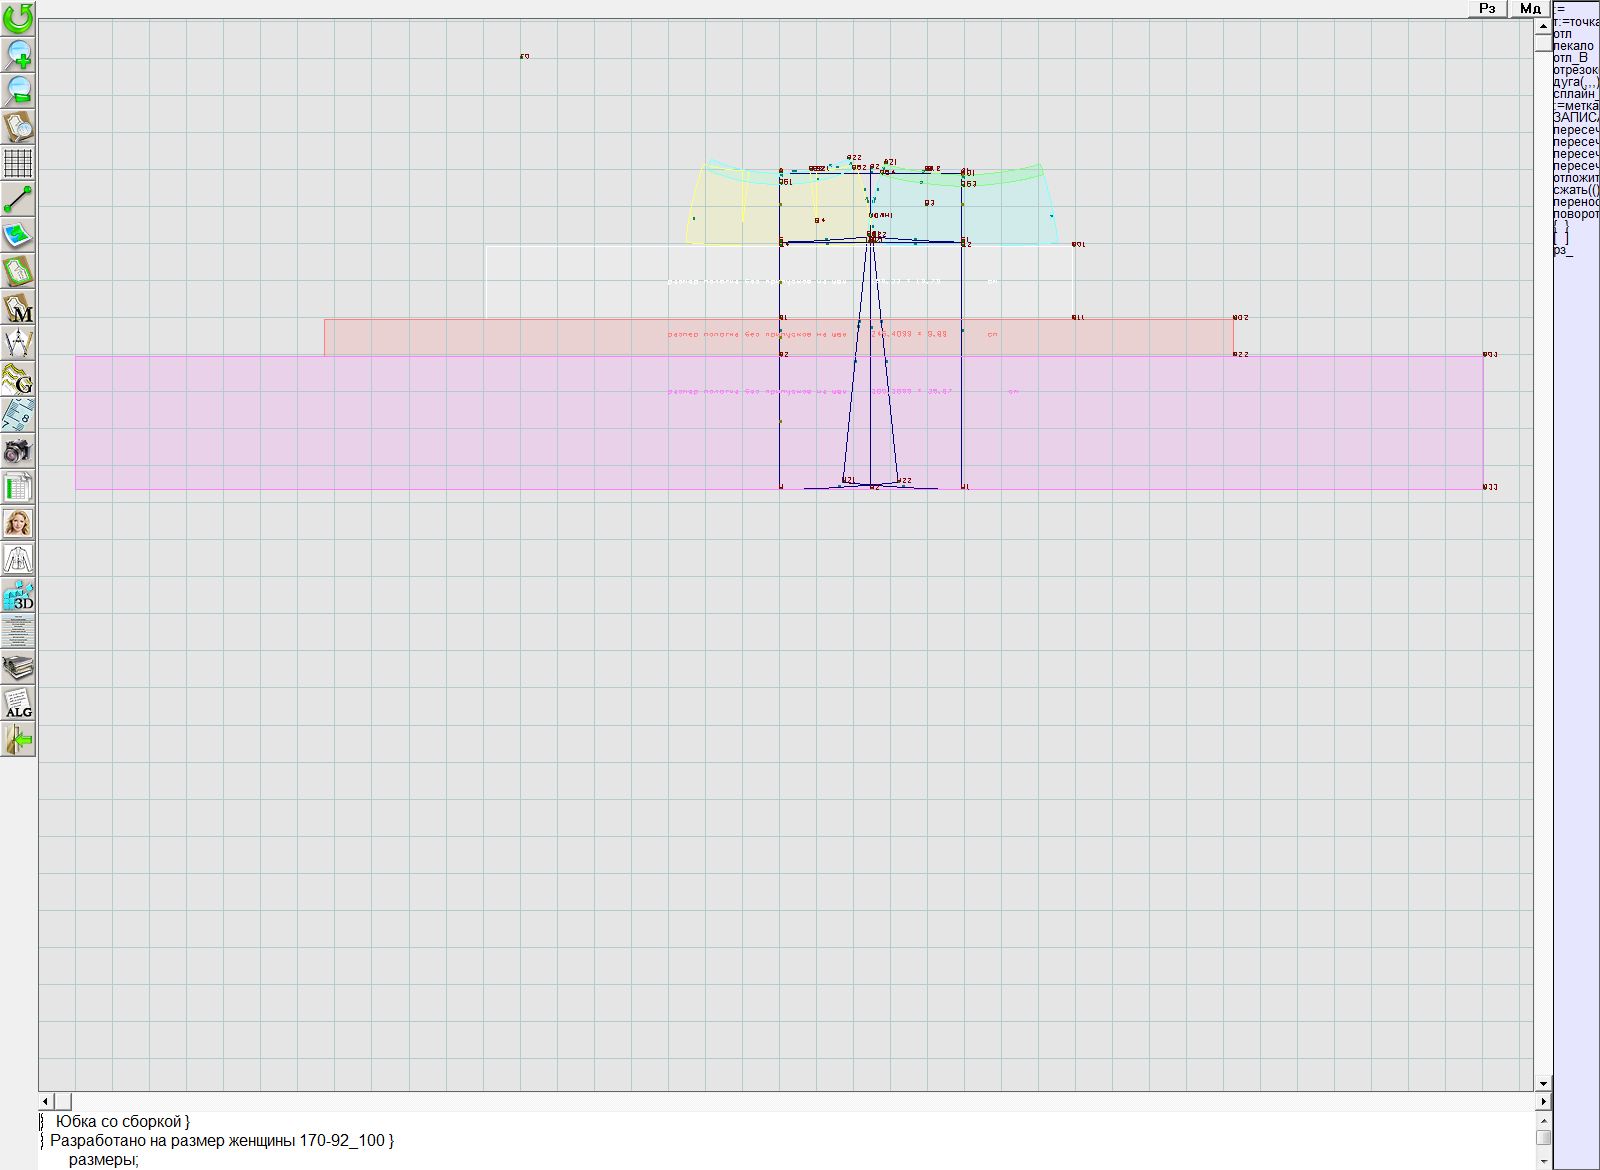Zoom out with the magnifier minus icon
Screen dimensions: 1600x1170
(18, 90)
